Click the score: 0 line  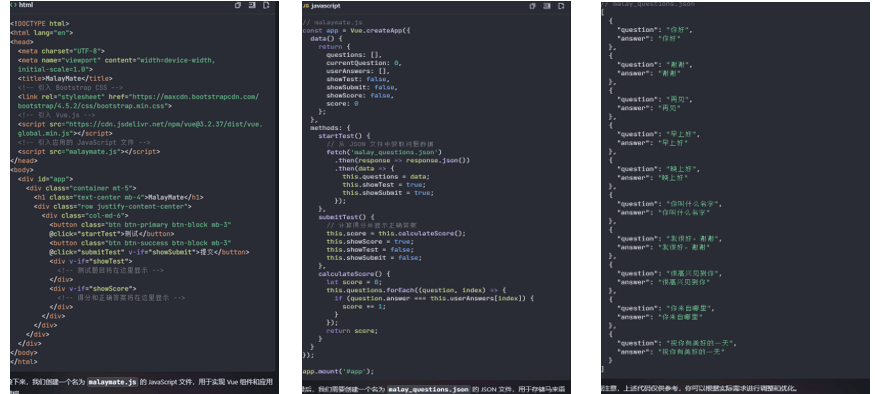click(342, 103)
